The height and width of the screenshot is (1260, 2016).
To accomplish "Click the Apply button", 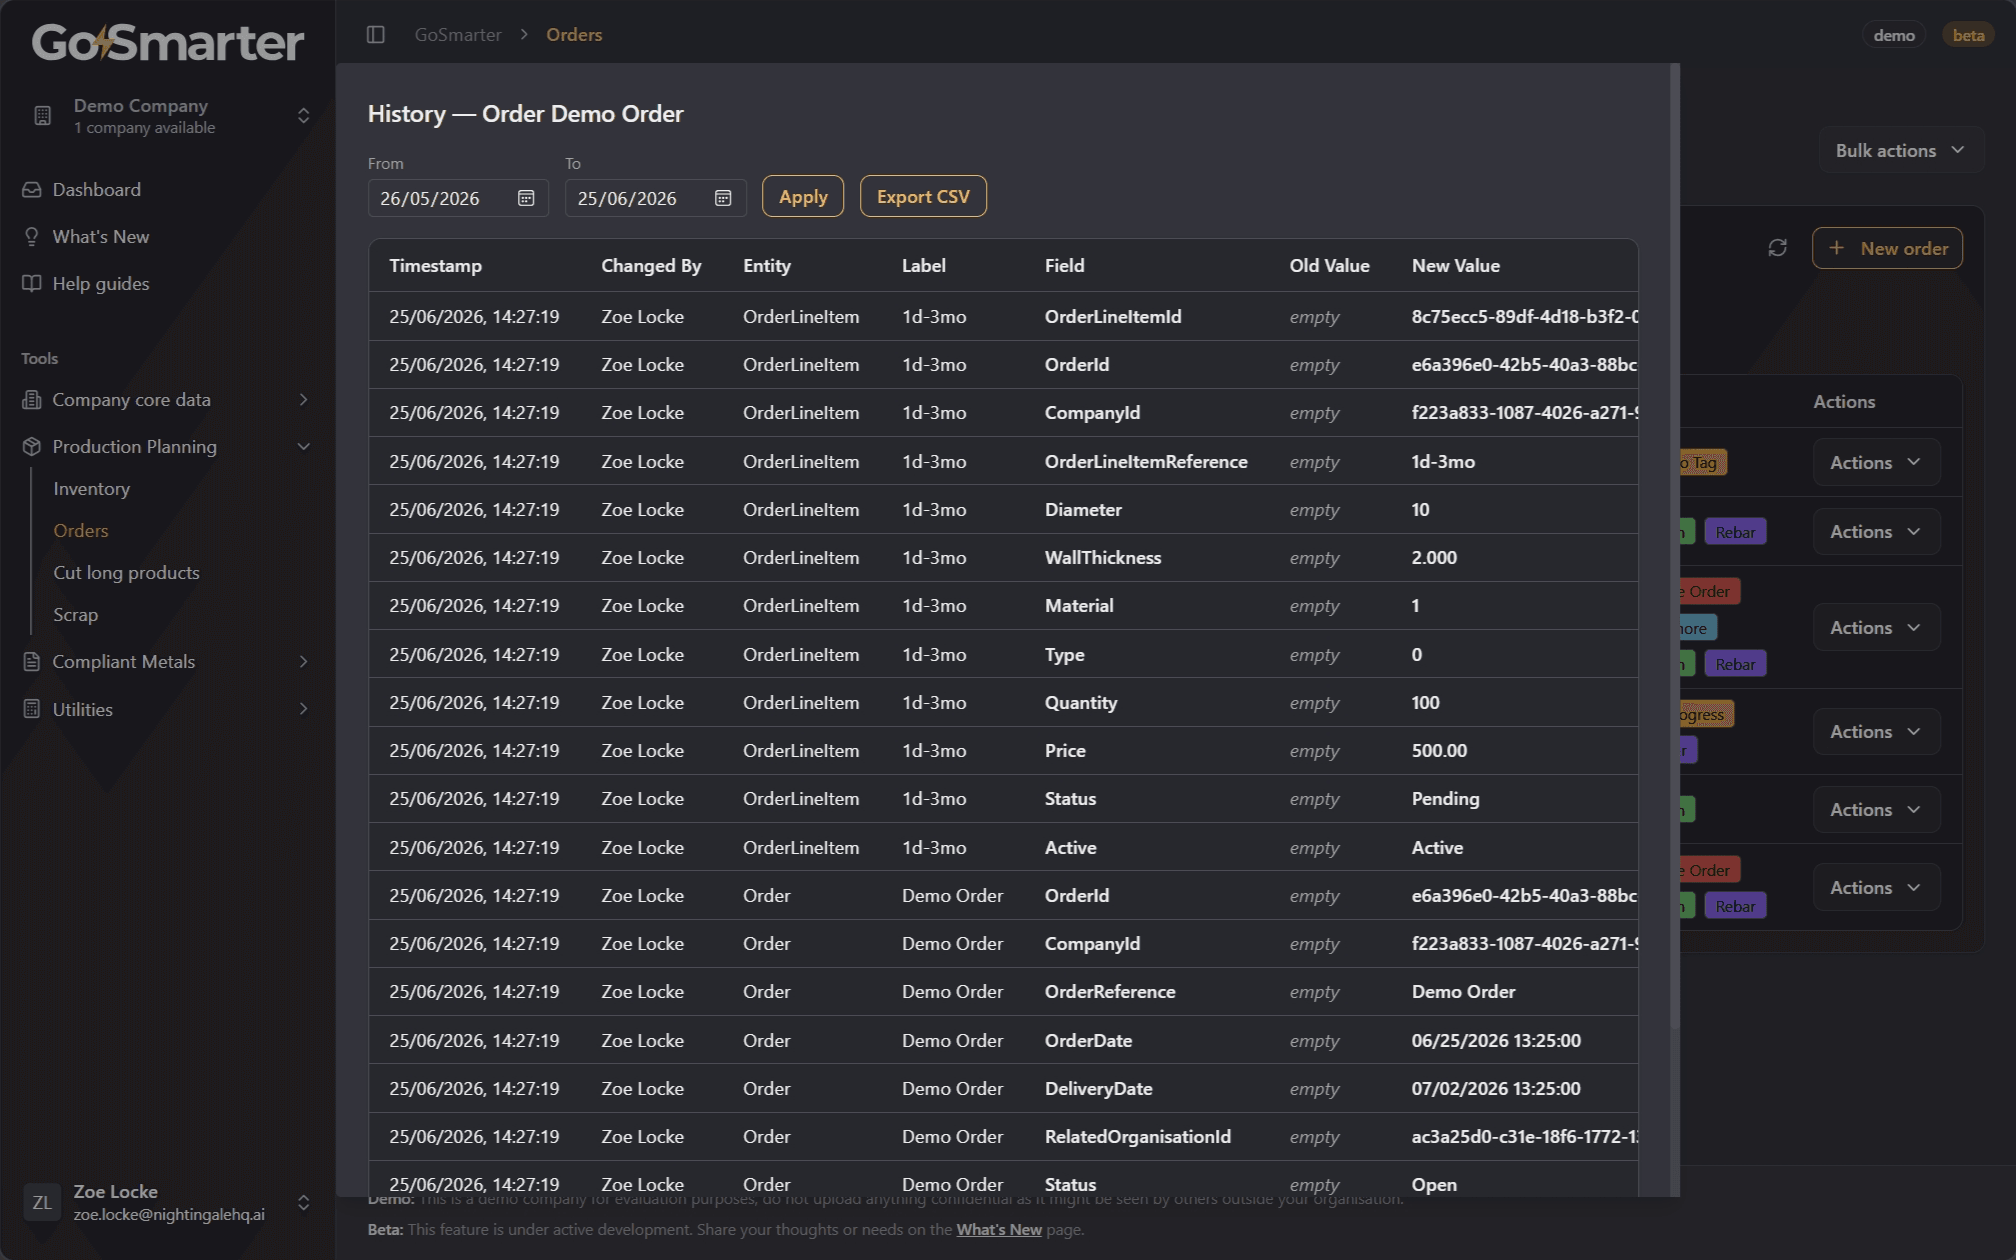I will coord(803,197).
